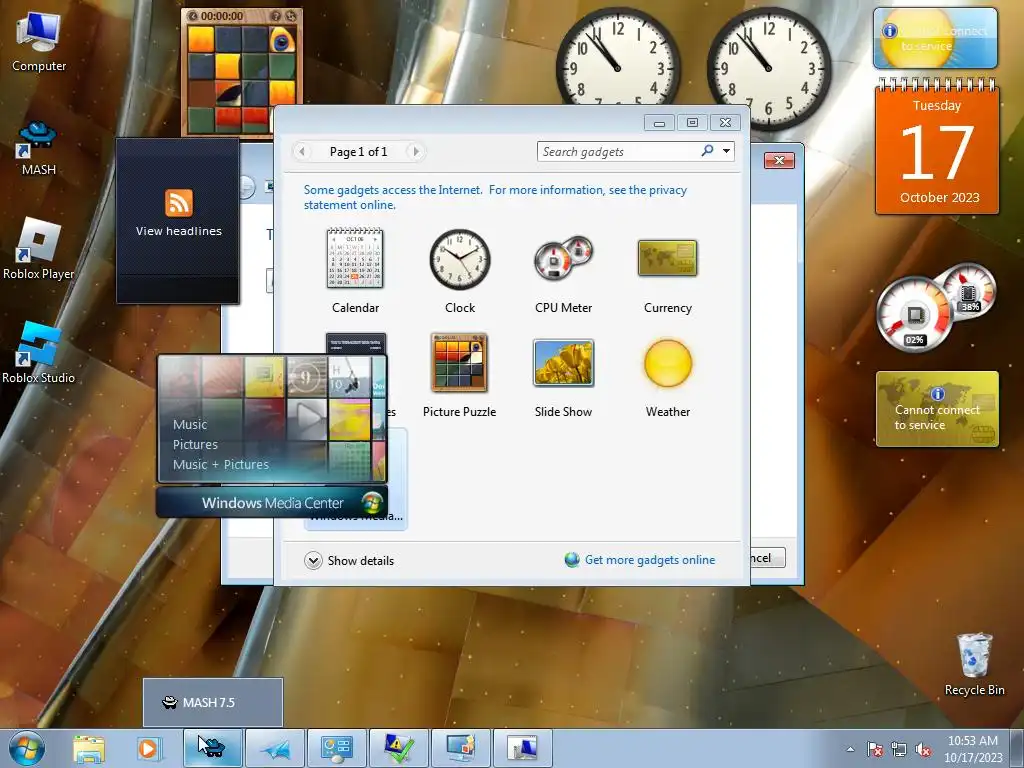Screen dimensions: 1024x768
Task: Open the Get more gadgets online link
Action: click(640, 560)
